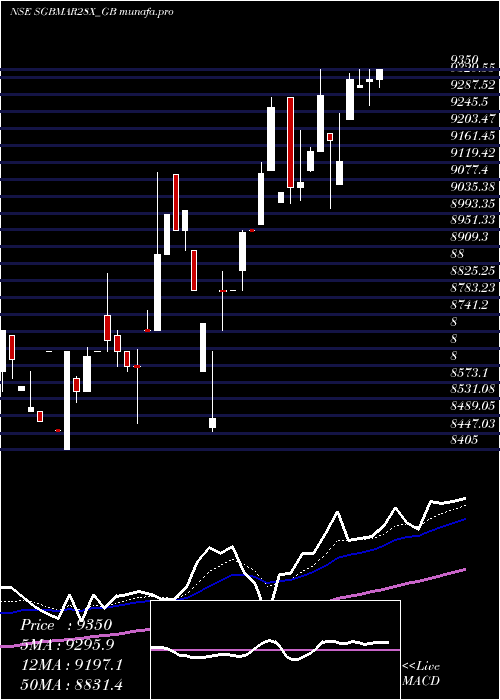Viewport: 500px width, 700px height.
Task: Click the 5MA : 9295.9 readout
Action: (67, 644)
